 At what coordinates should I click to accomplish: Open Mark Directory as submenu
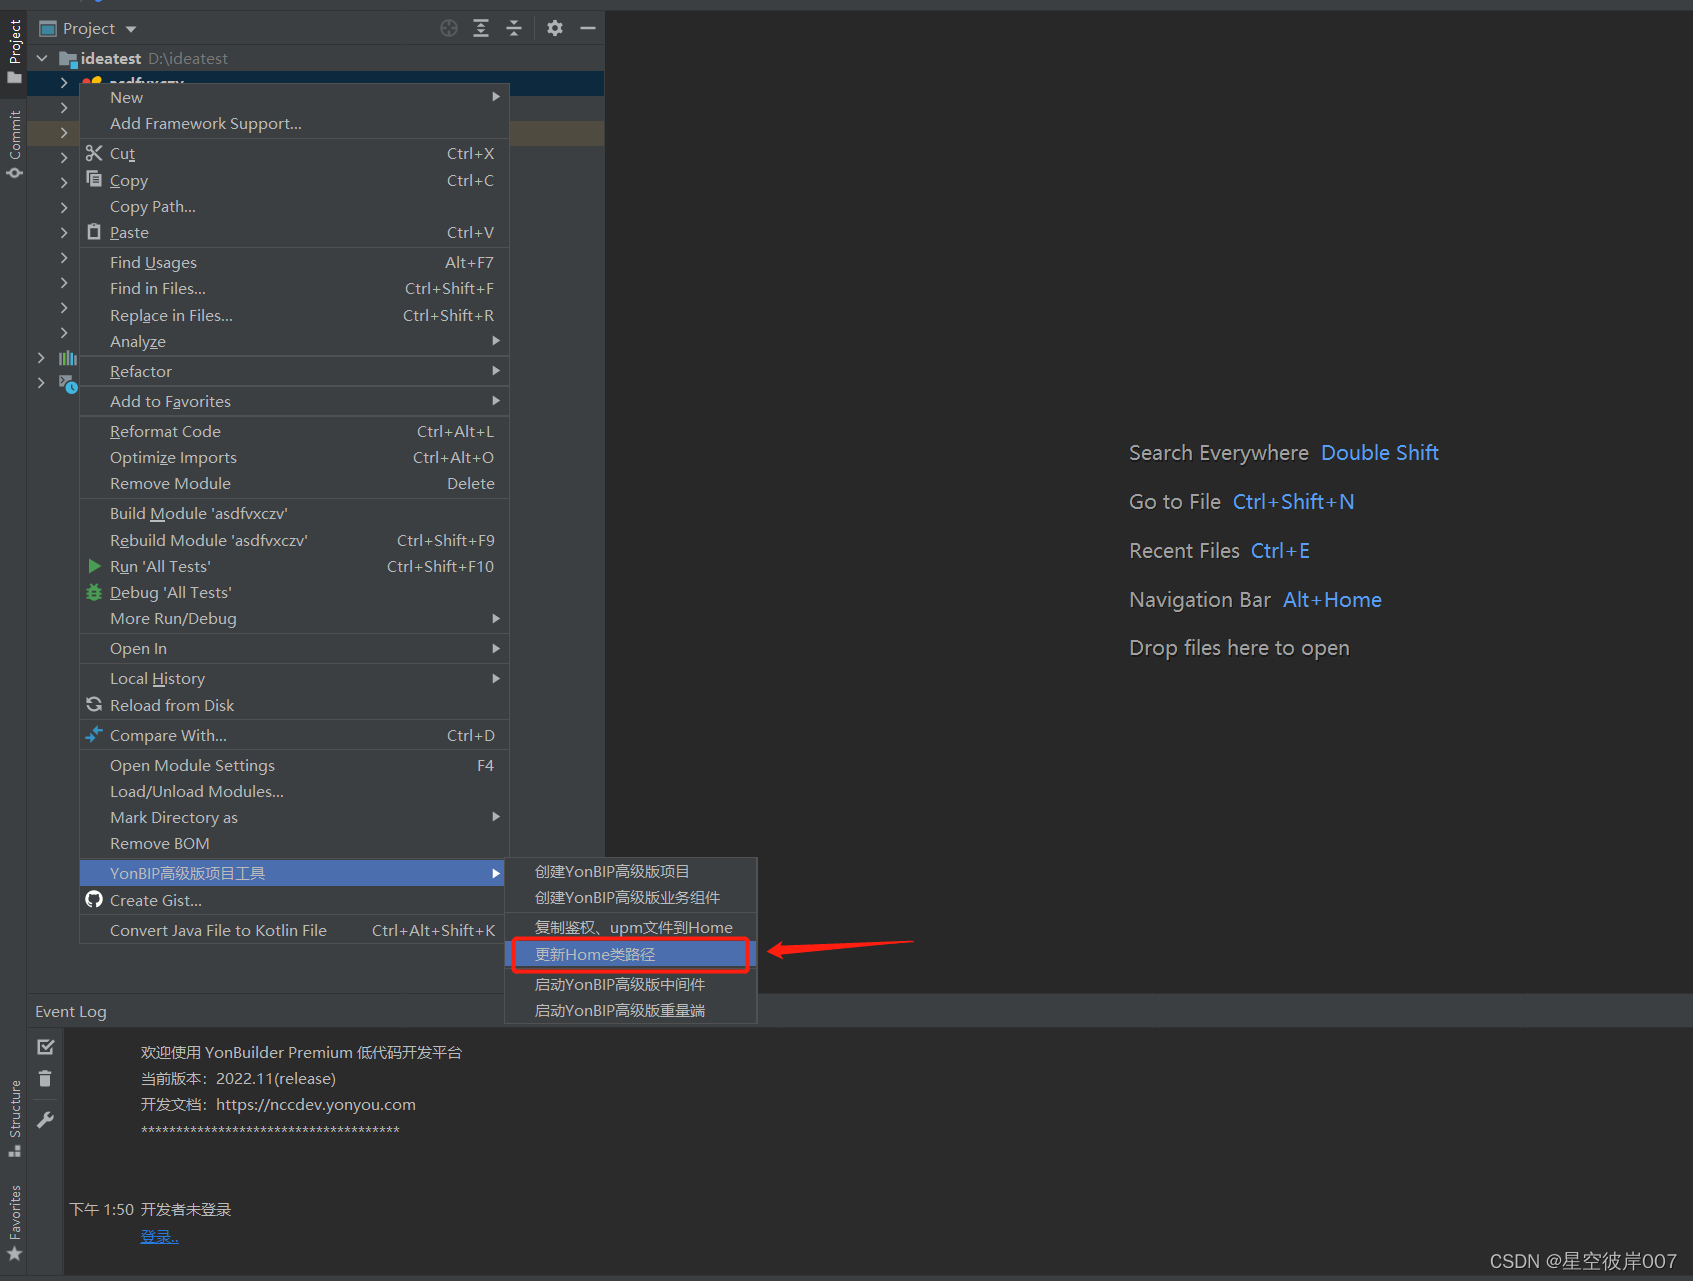(294, 817)
